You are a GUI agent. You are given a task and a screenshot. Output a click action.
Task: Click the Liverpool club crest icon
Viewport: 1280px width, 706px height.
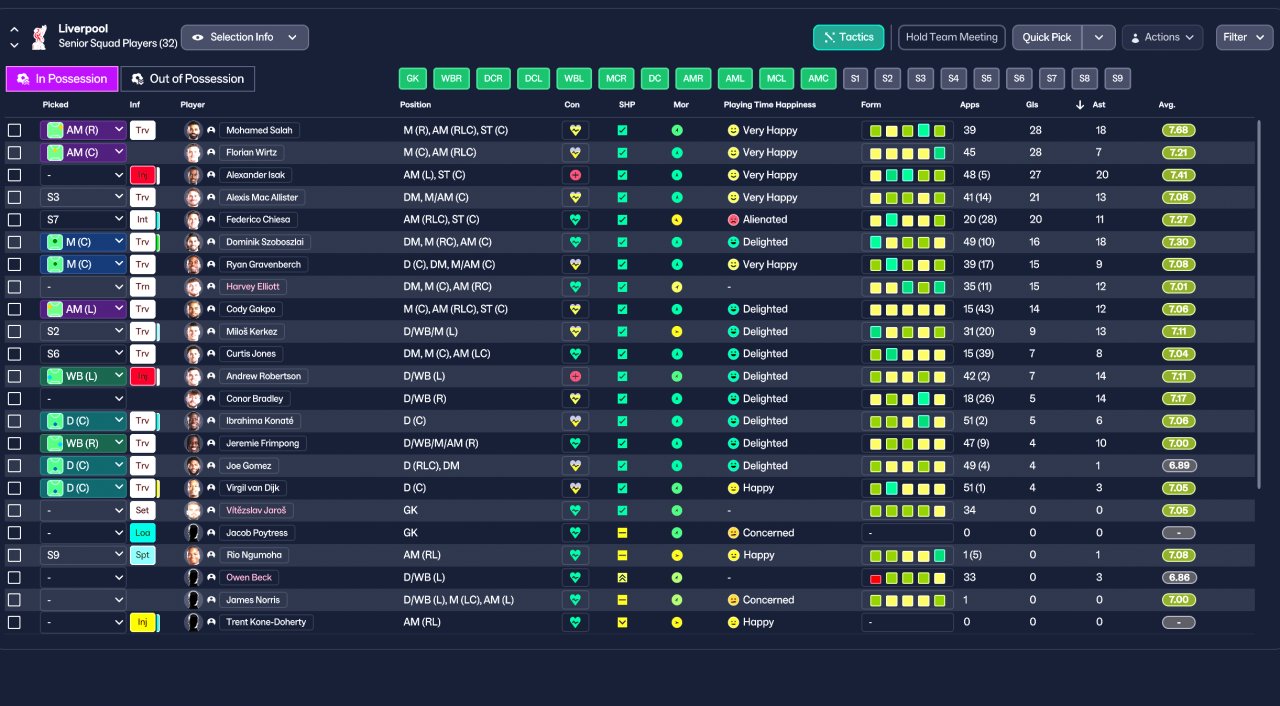click(x=39, y=37)
